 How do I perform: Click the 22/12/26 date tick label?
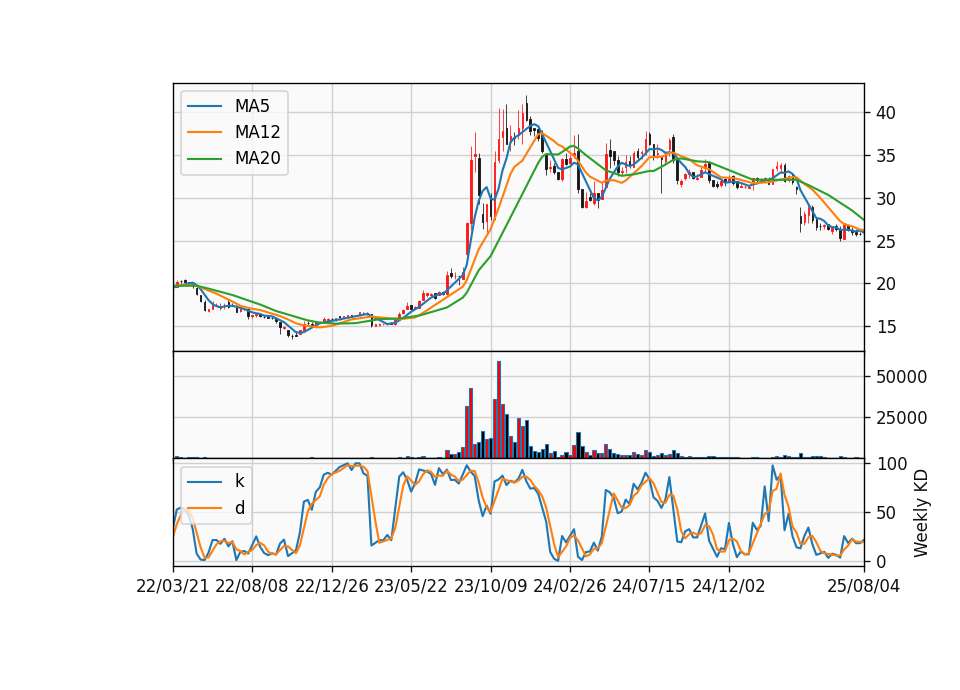click(332, 587)
